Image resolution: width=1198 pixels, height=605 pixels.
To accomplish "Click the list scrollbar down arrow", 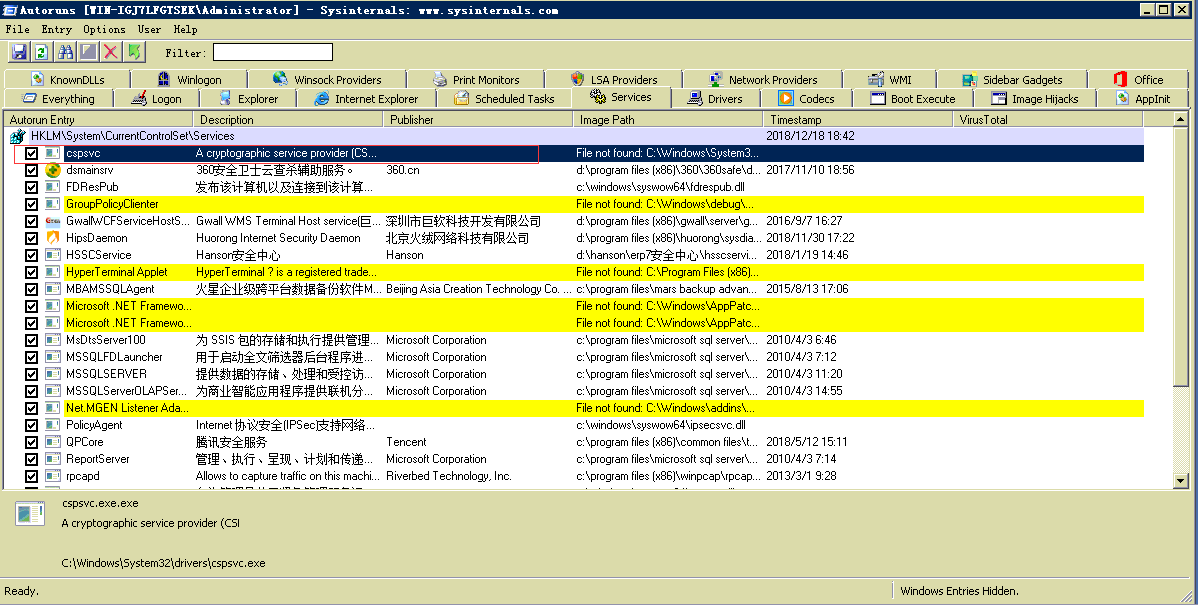I will pos(1180,480).
